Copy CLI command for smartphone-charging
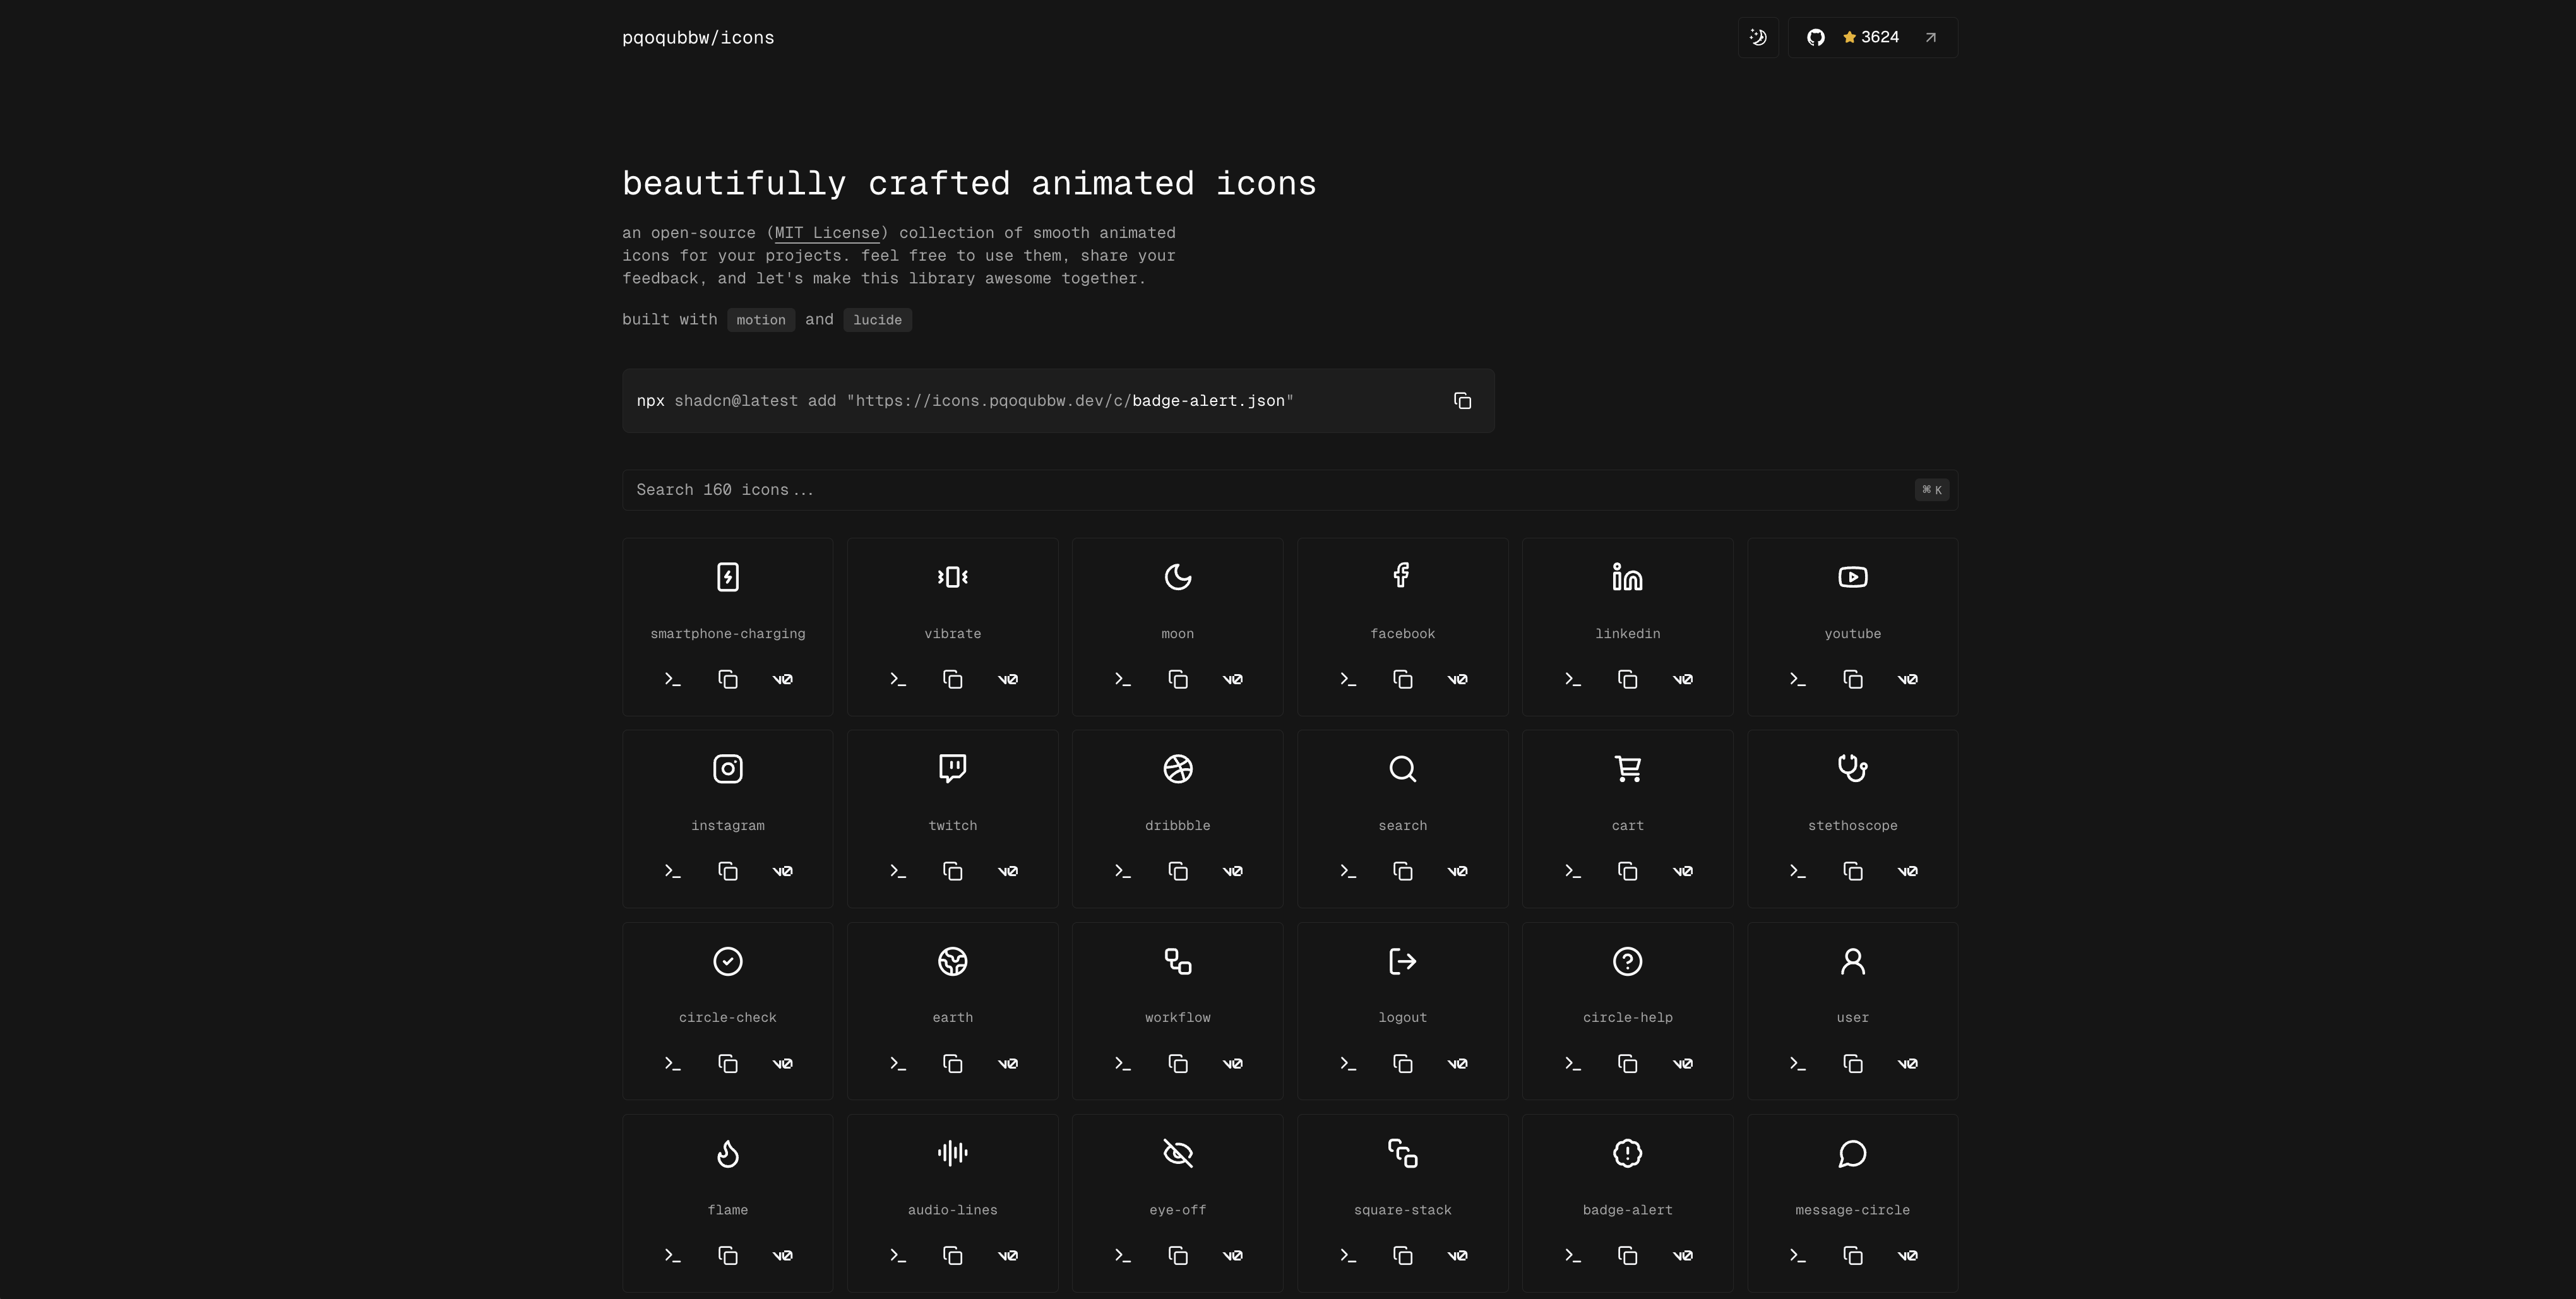This screenshot has width=2576, height=1299. pos(673,680)
